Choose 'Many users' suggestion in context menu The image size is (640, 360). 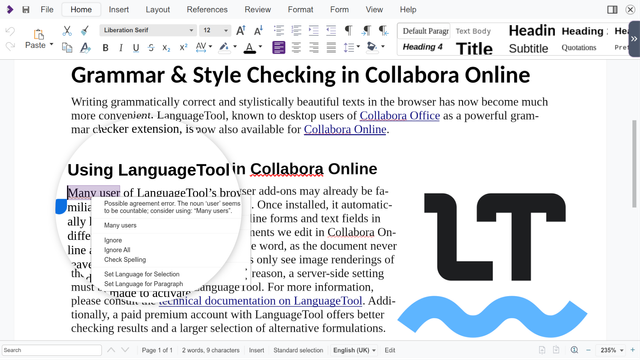[x=120, y=225]
